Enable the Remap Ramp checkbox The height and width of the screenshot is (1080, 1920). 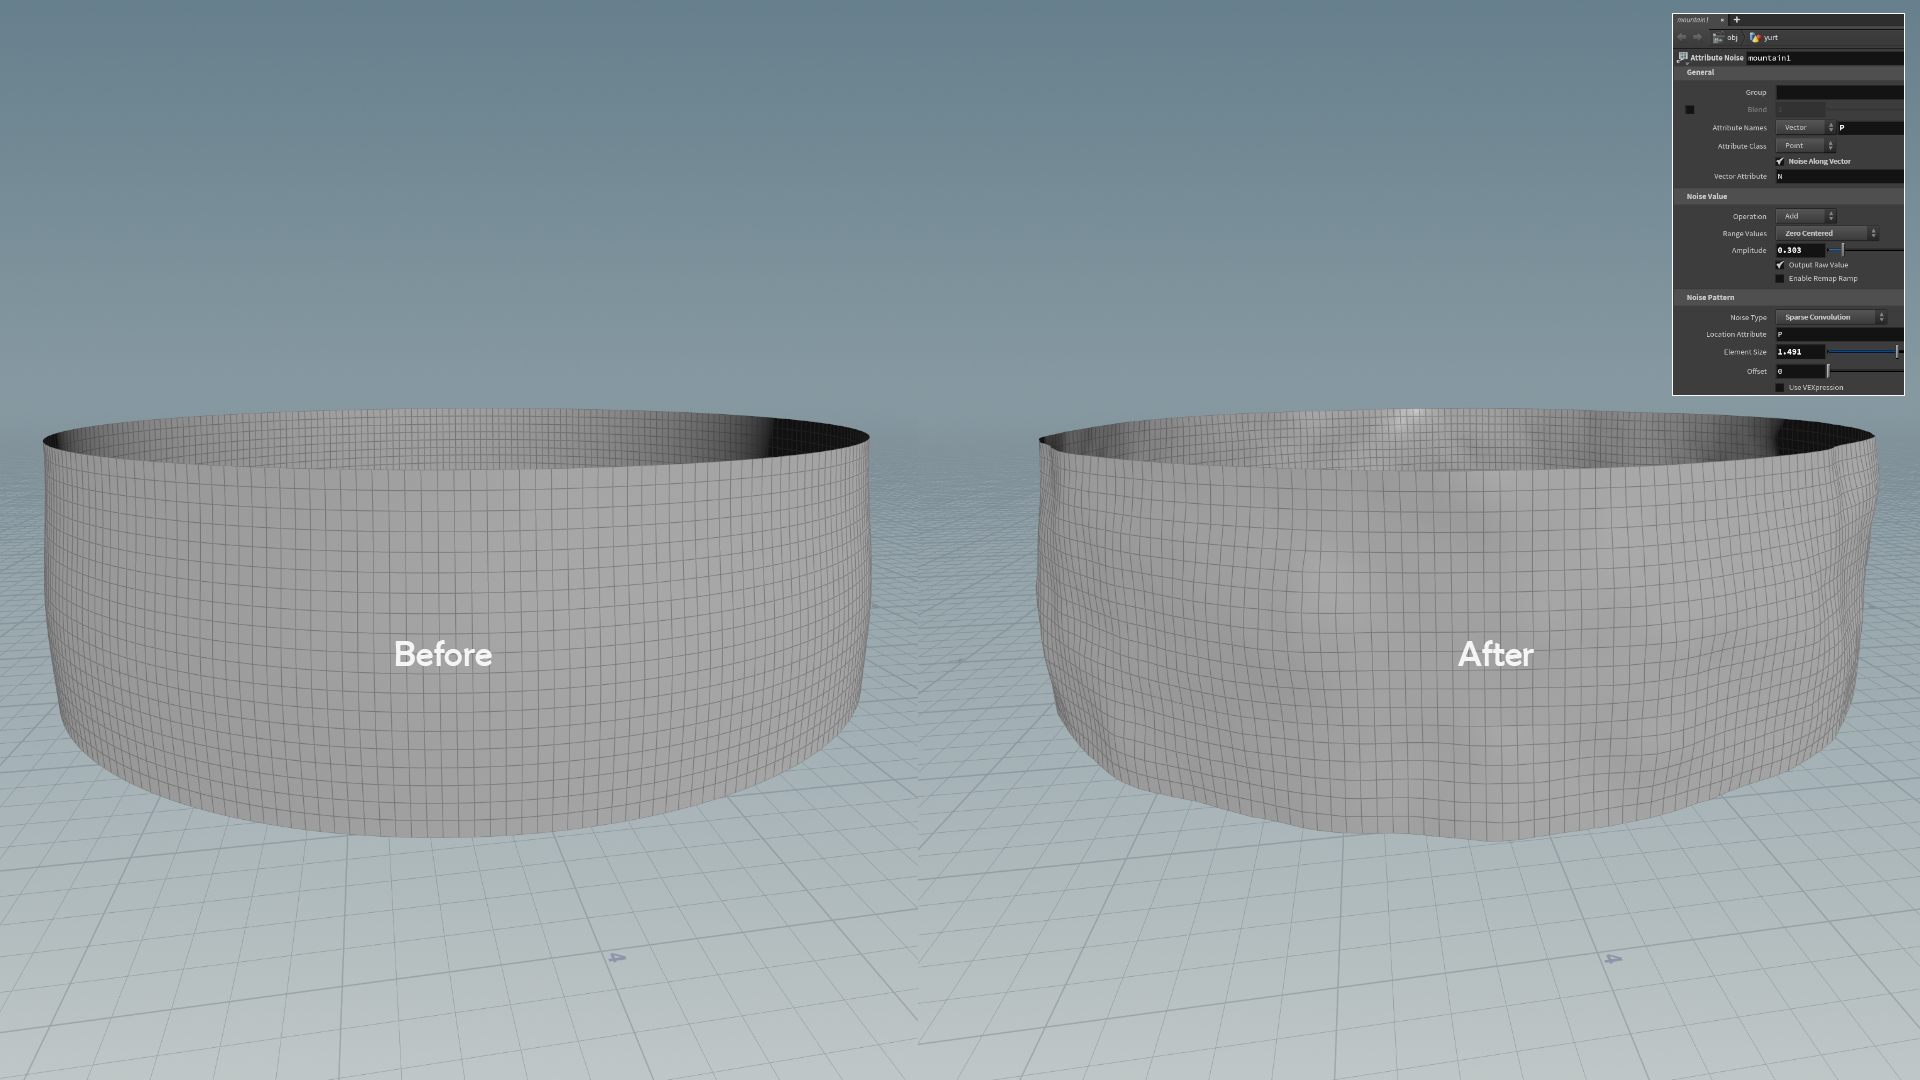[x=1780, y=279]
